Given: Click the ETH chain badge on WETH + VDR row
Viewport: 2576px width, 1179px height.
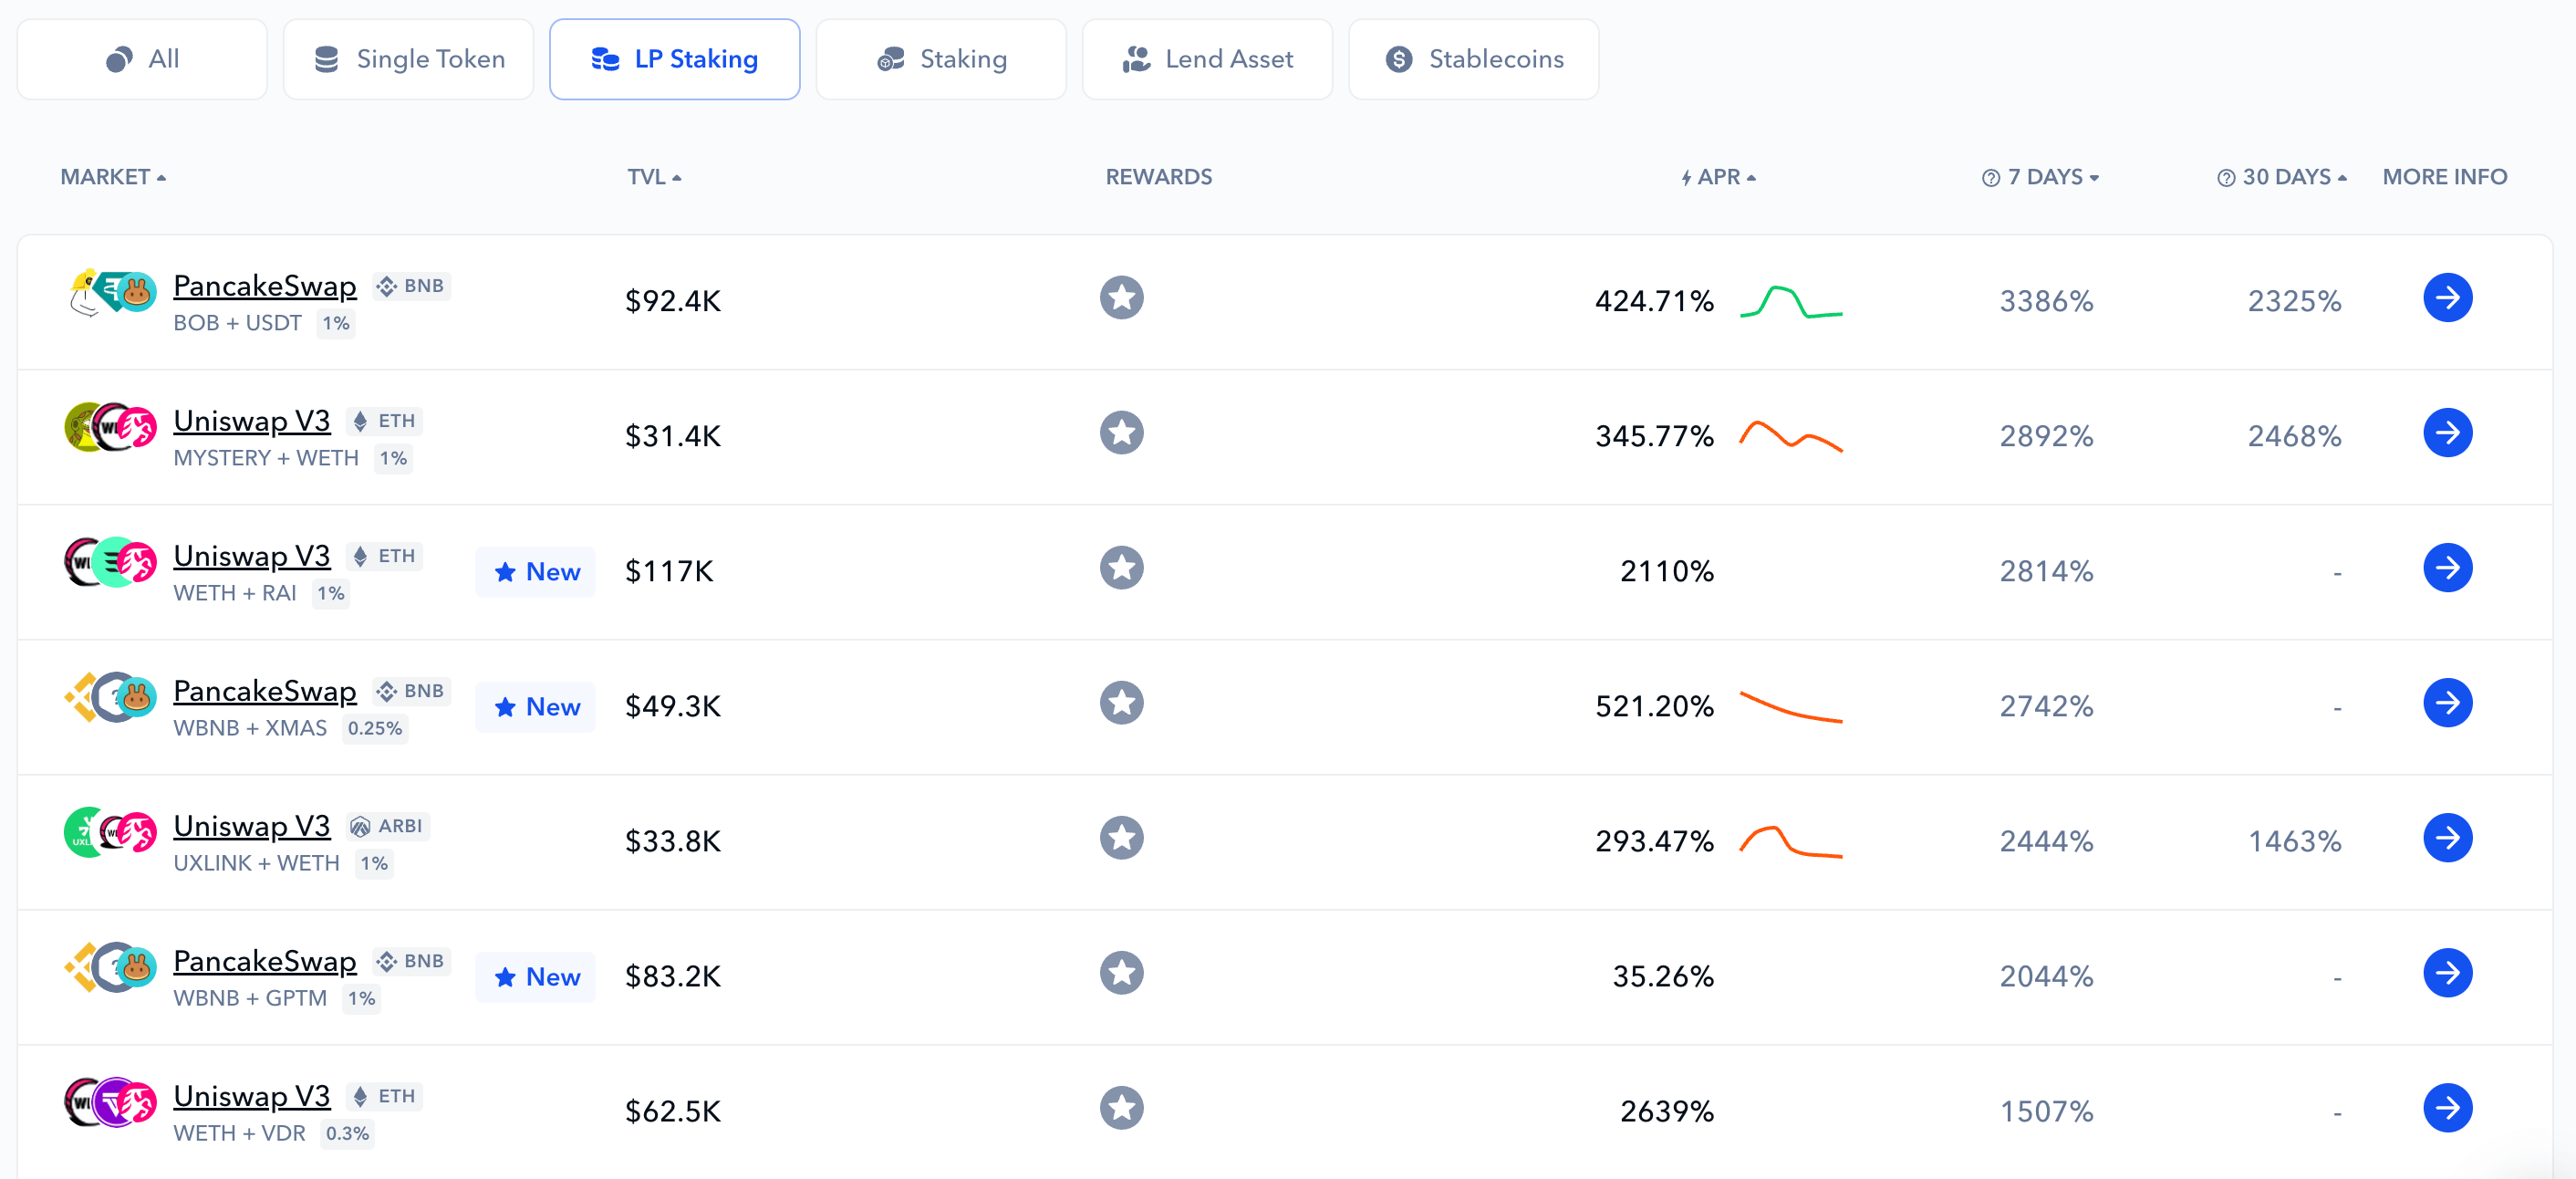Looking at the screenshot, I should pyautogui.click(x=384, y=1096).
